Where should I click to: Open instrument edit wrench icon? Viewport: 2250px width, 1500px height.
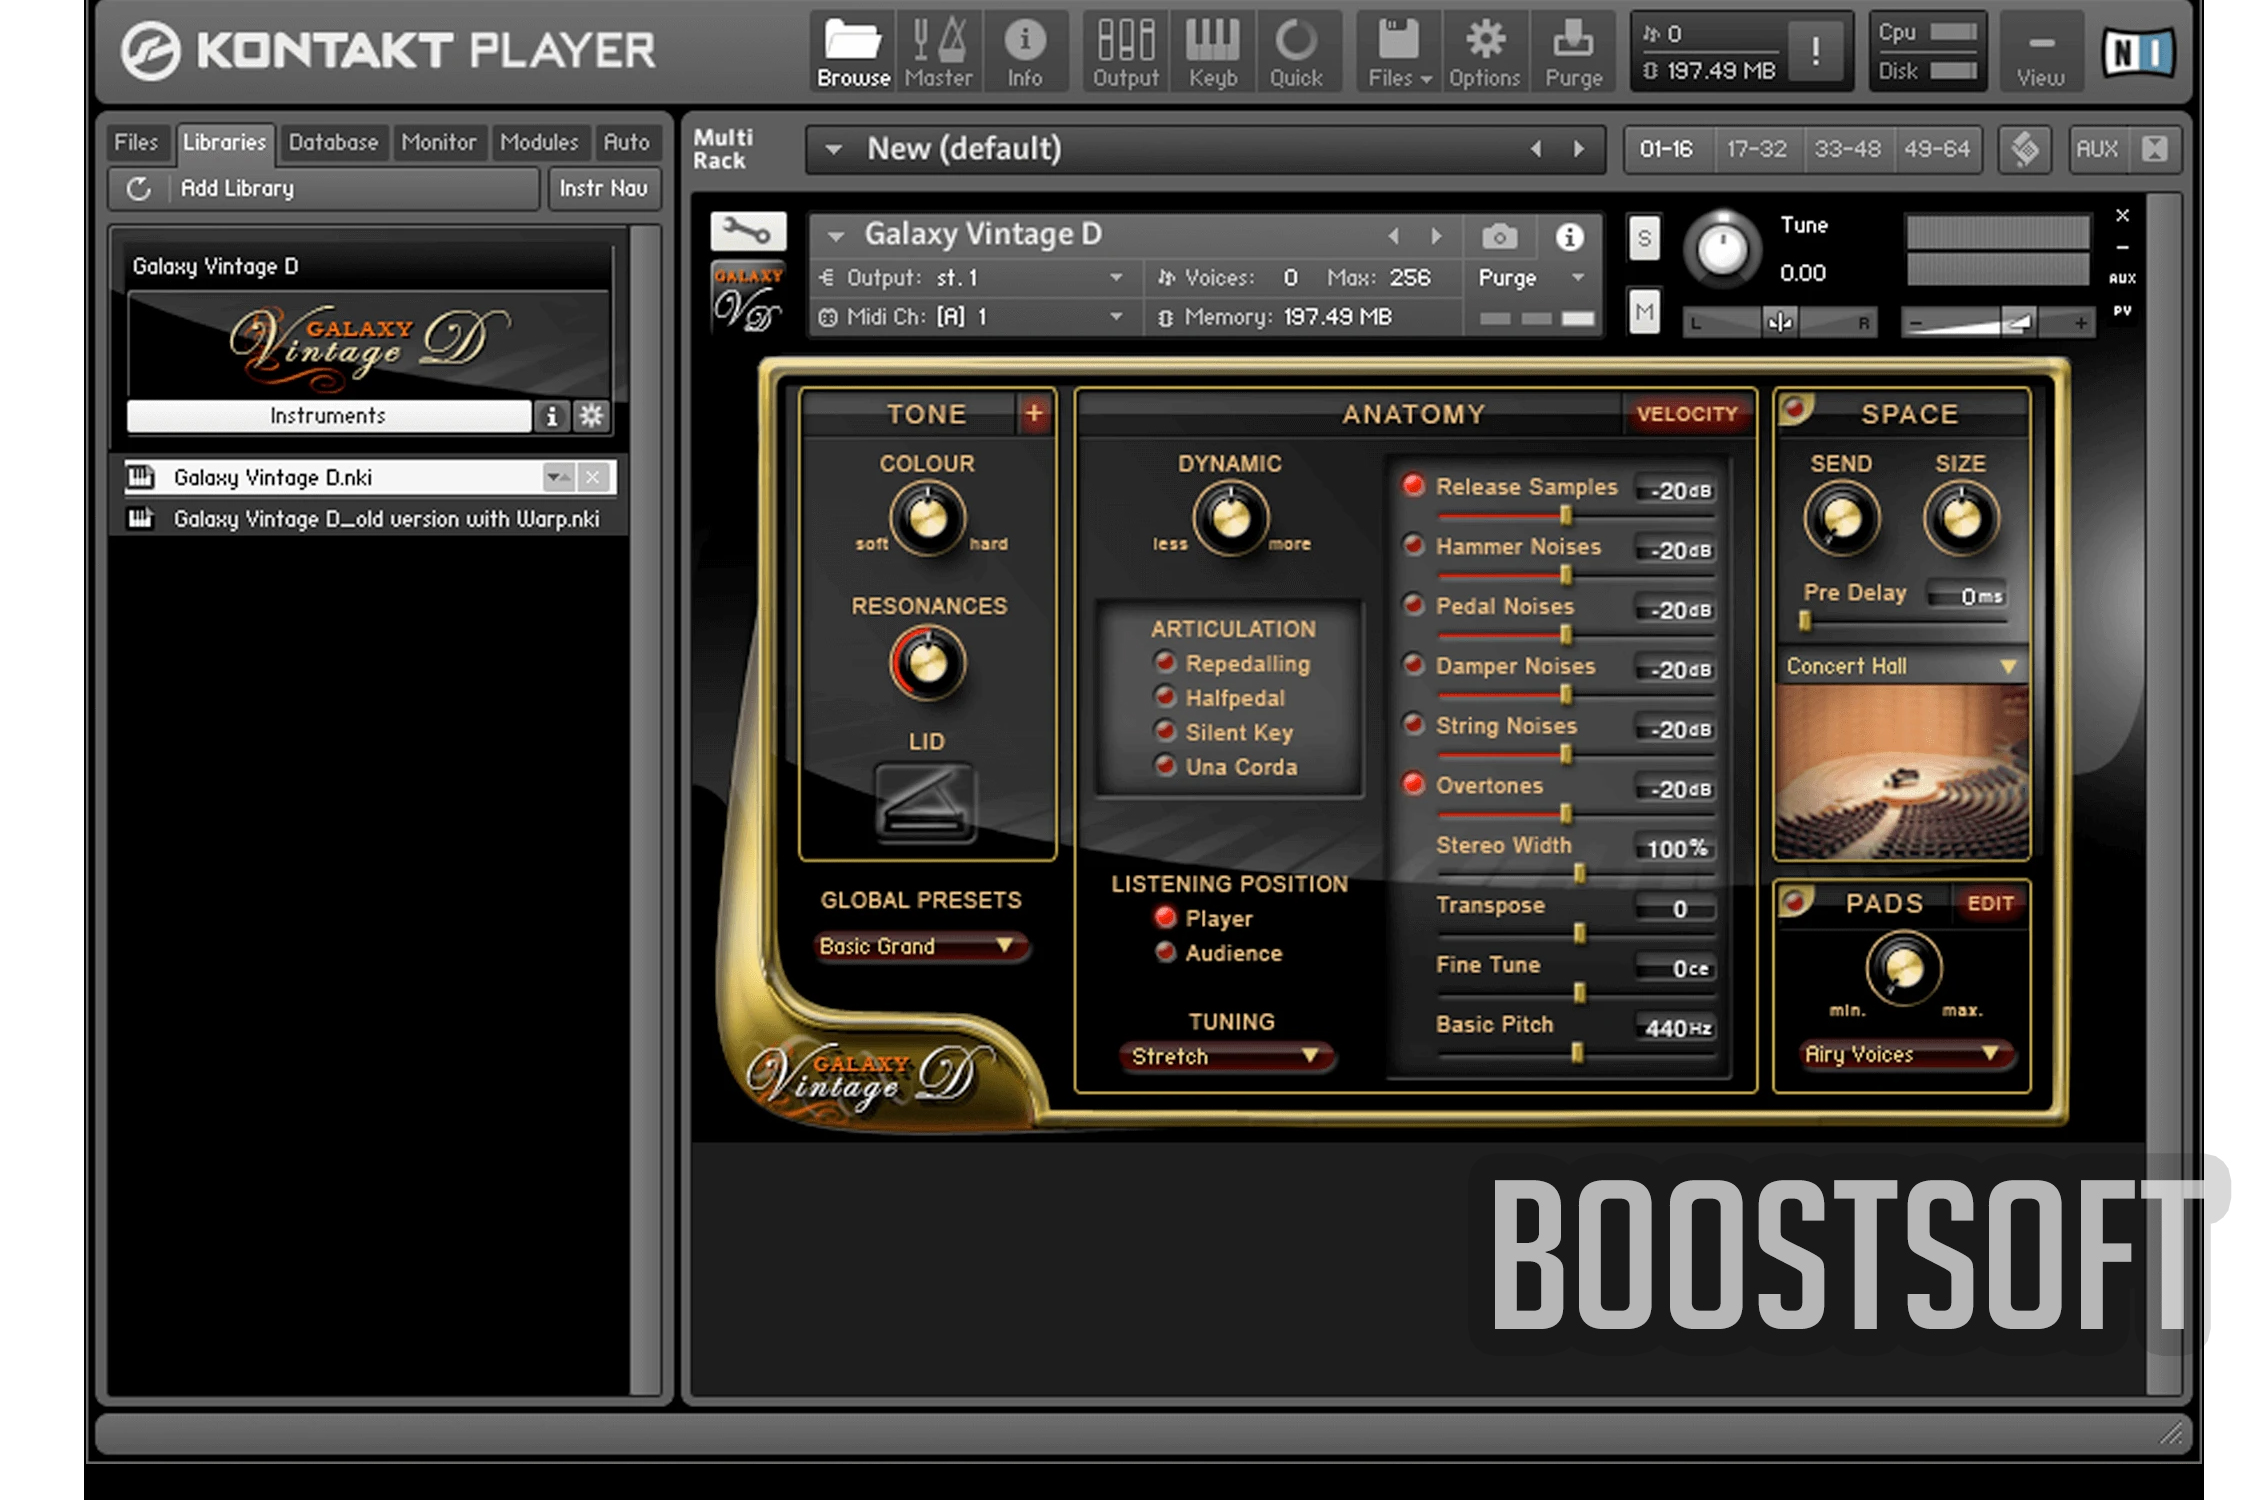click(x=748, y=232)
